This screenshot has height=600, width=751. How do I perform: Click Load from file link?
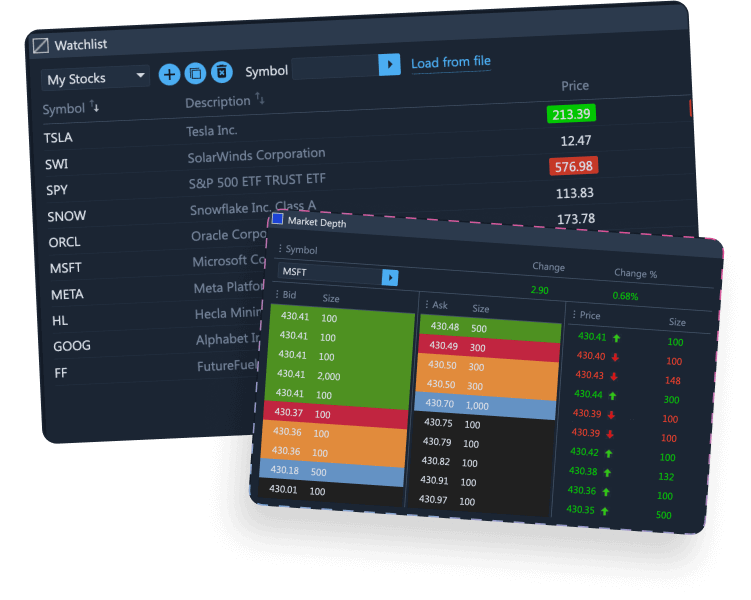(x=451, y=62)
